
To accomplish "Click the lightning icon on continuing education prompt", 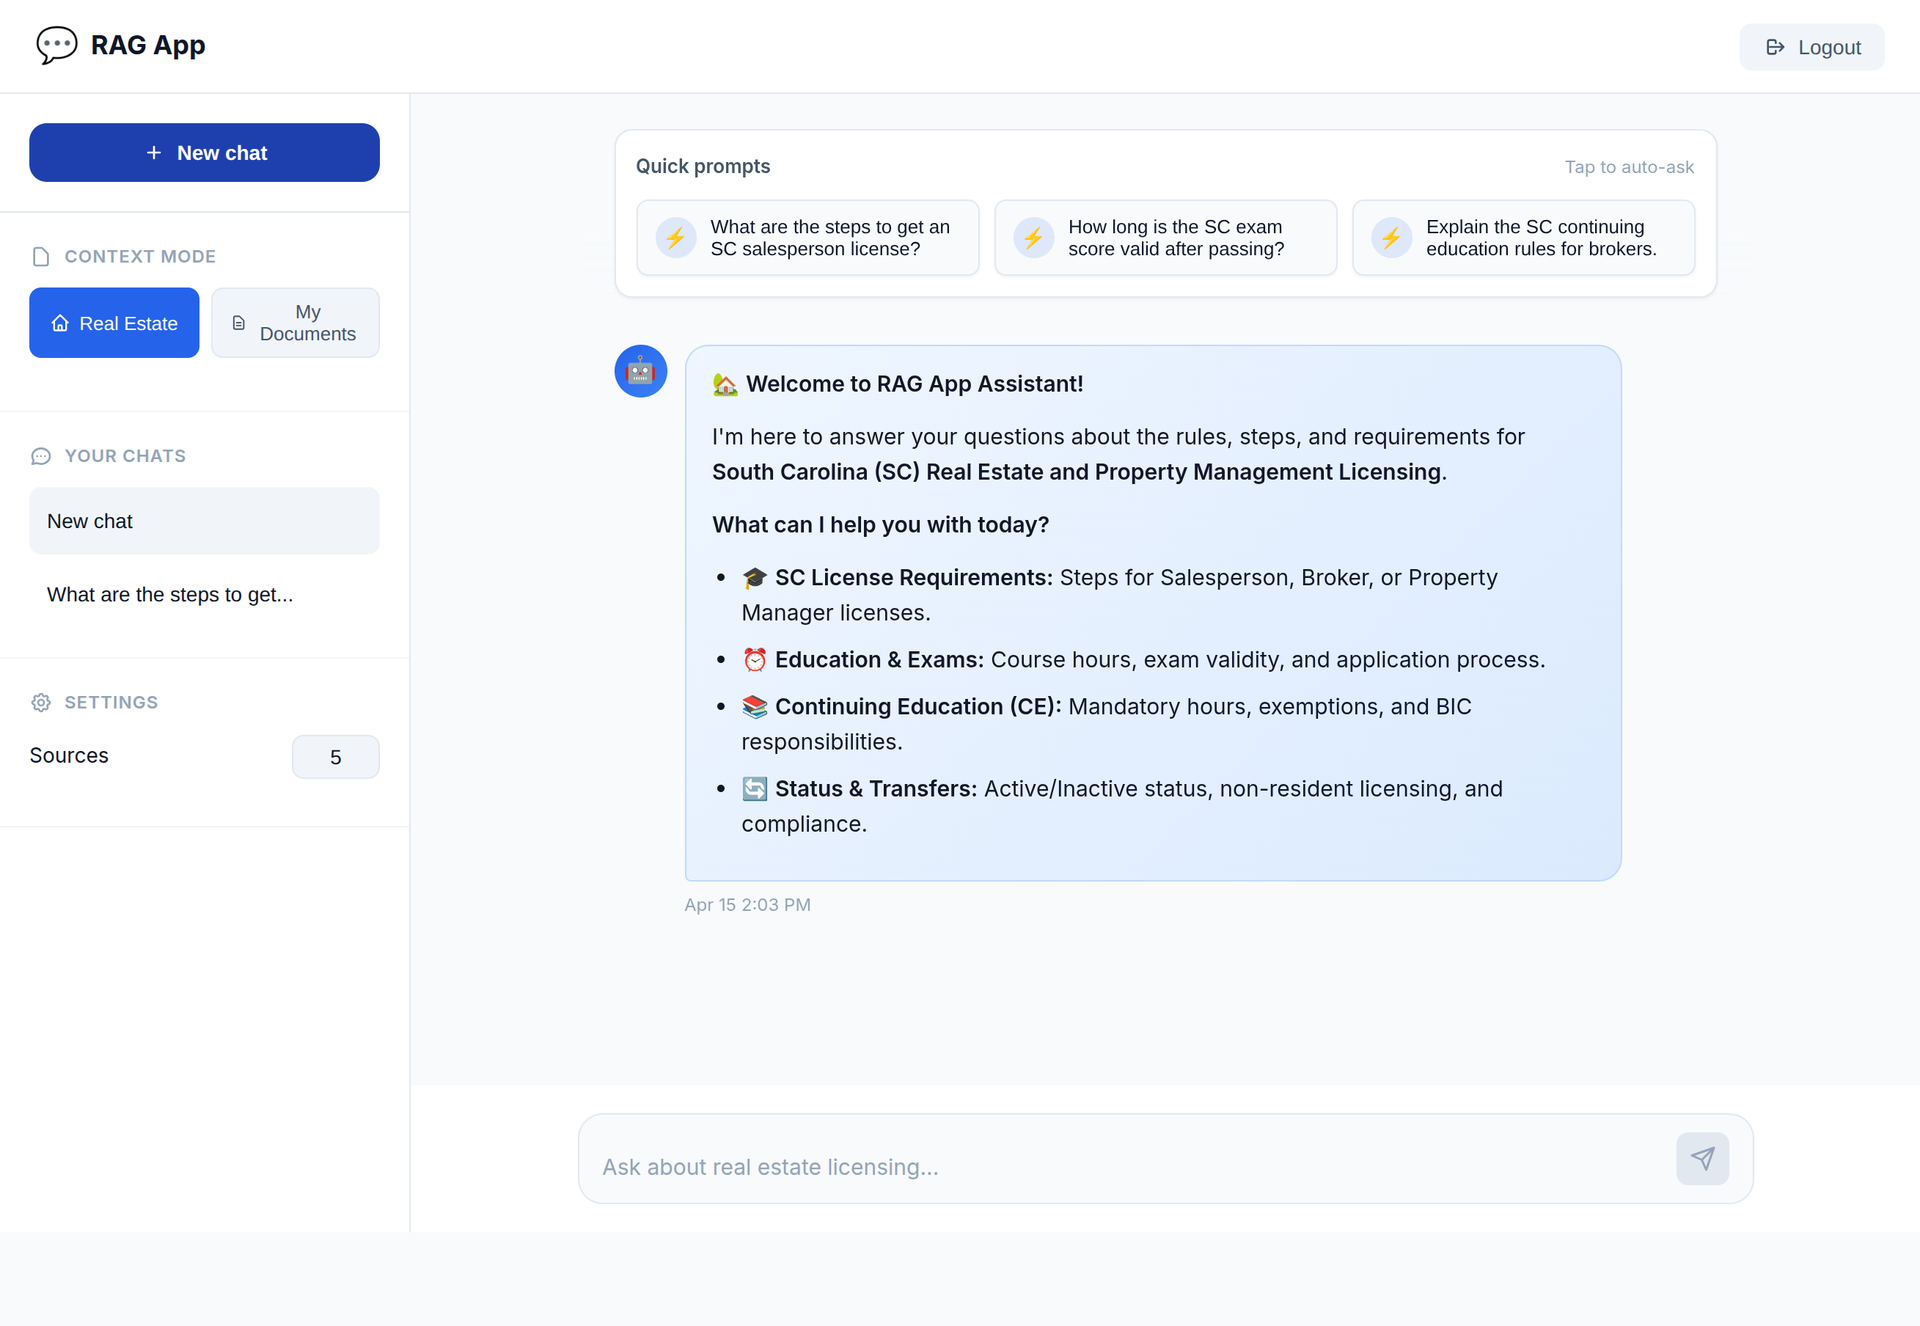I will pyautogui.click(x=1391, y=238).
